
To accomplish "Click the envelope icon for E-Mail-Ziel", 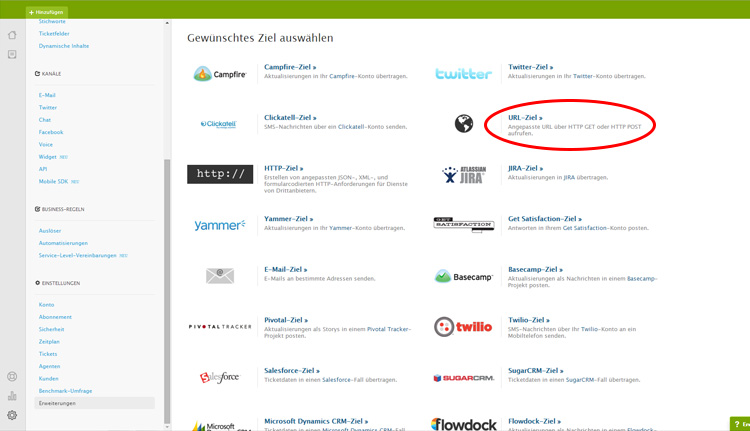I will tap(220, 276).
